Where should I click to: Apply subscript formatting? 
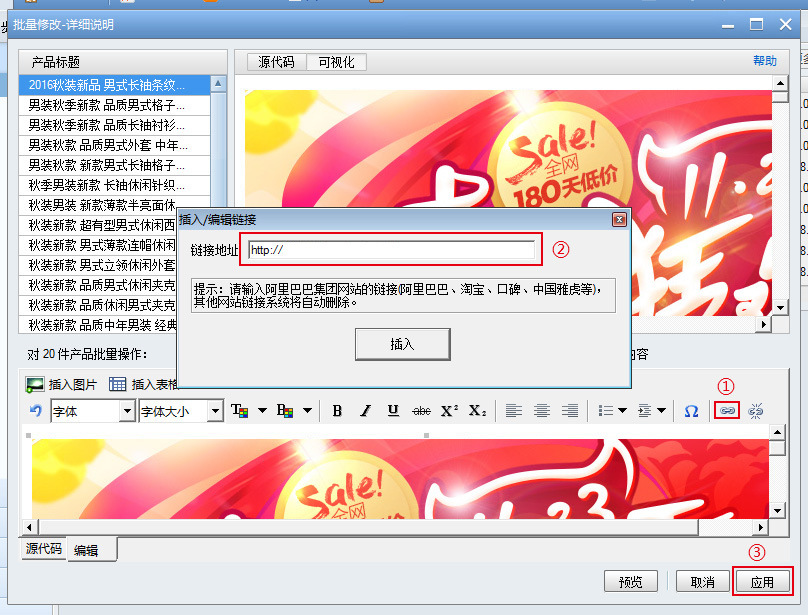[477, 411]
